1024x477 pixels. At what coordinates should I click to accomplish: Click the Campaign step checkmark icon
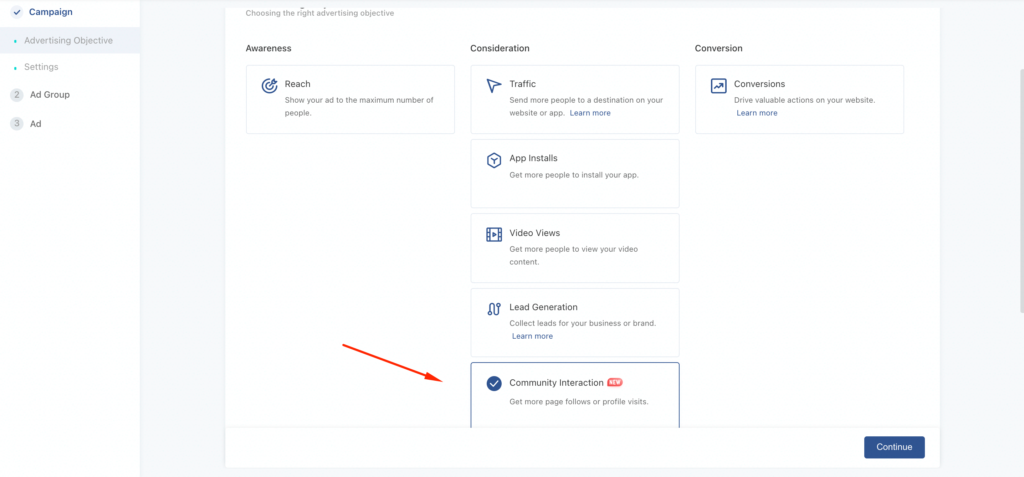click(17, 12)
